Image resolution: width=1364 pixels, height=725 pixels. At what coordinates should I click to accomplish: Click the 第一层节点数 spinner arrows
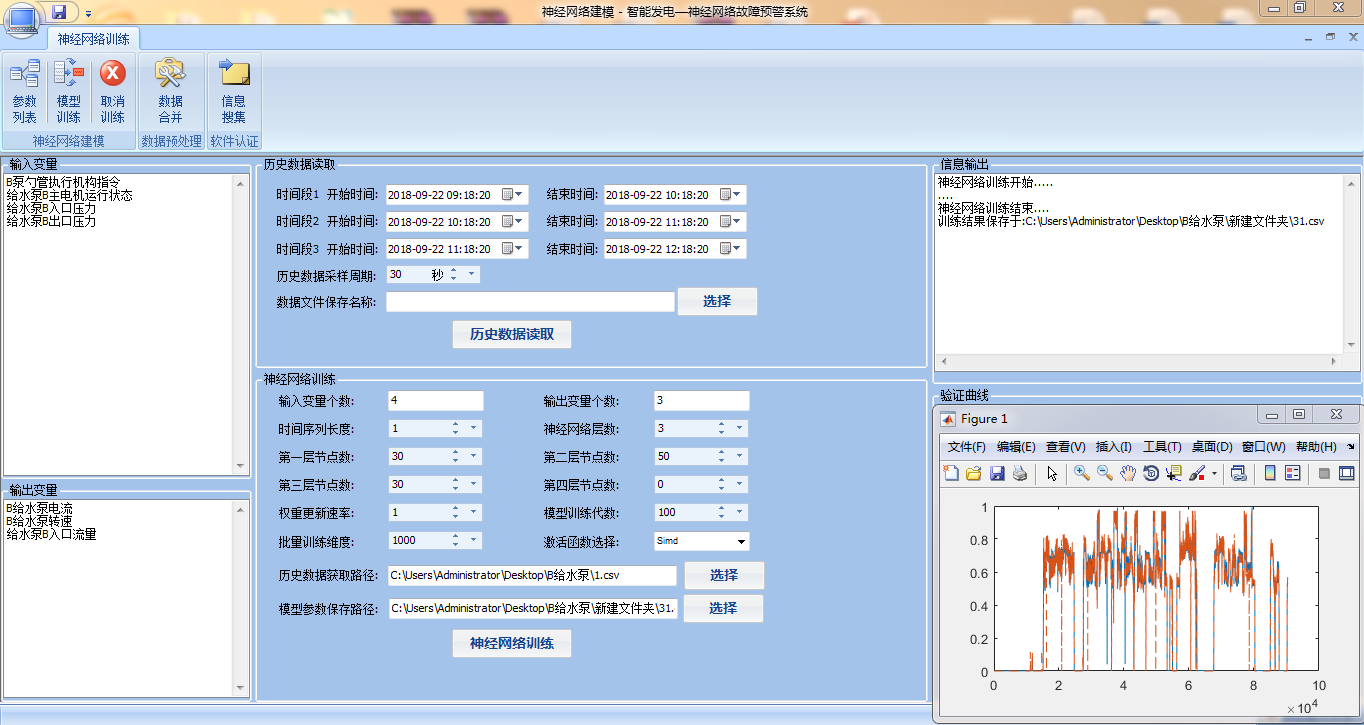click(455, 456)
